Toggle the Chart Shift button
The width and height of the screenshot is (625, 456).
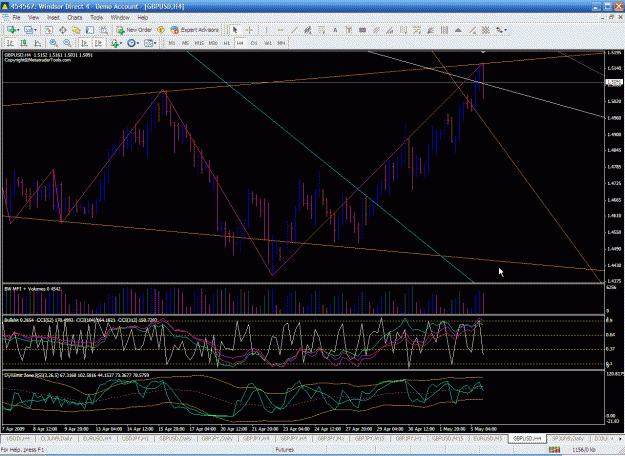[x=98, y=43]
